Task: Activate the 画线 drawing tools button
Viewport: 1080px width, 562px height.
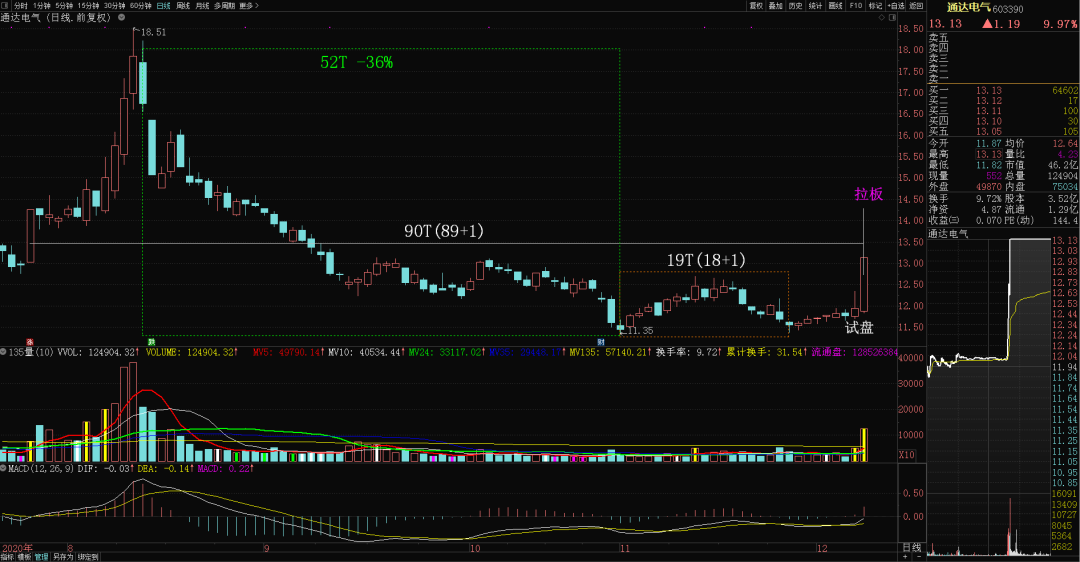Action: 835,6
